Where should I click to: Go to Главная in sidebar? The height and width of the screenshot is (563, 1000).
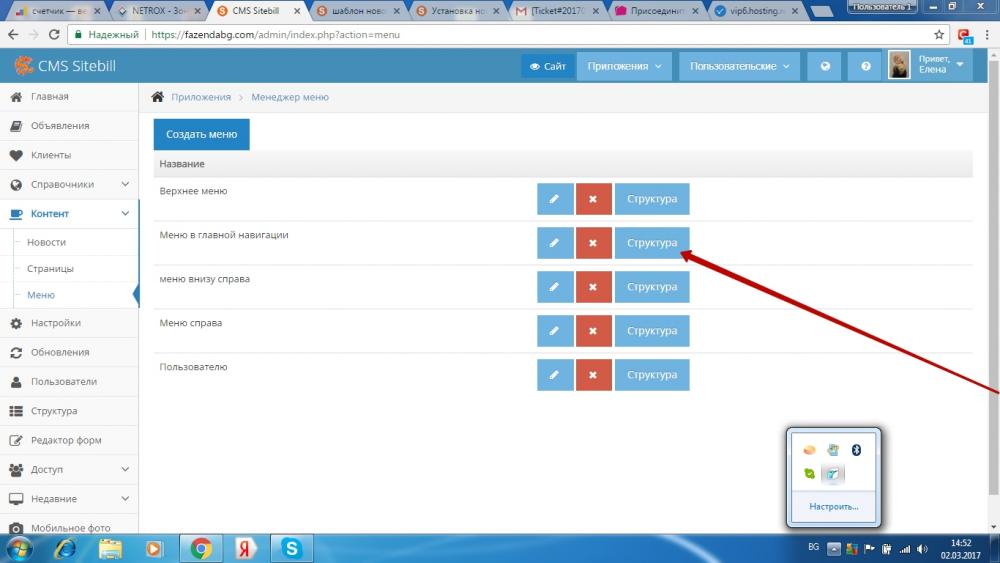69,97
